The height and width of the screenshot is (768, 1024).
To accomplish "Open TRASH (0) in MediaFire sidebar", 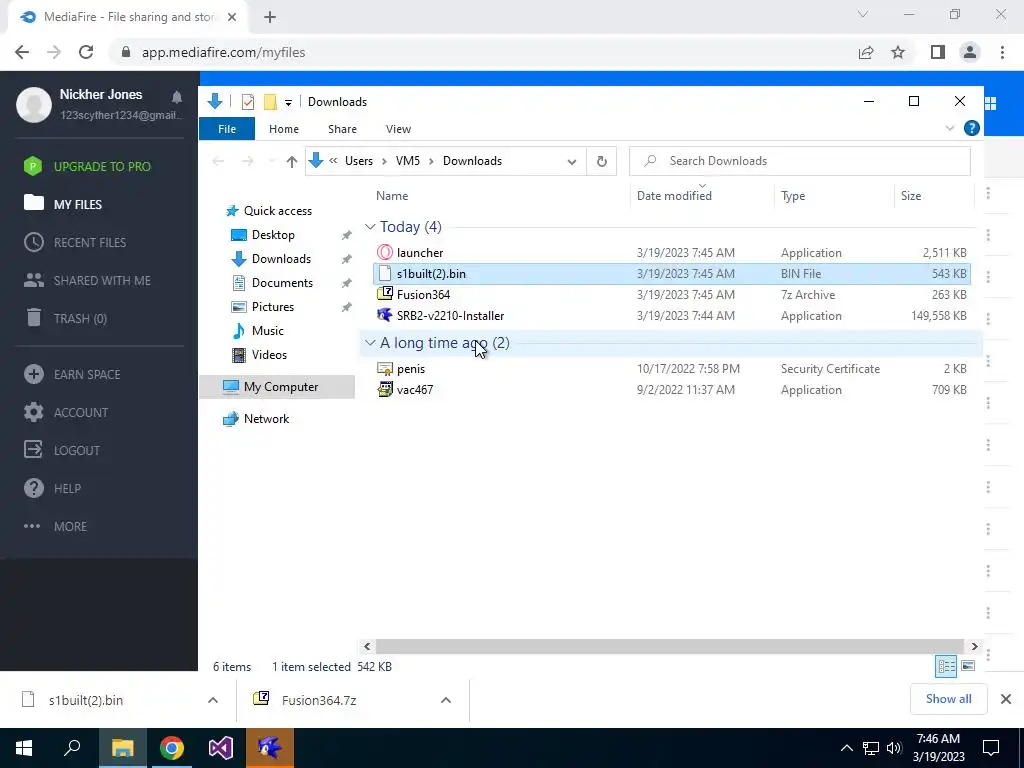I will tap(80, 319).
